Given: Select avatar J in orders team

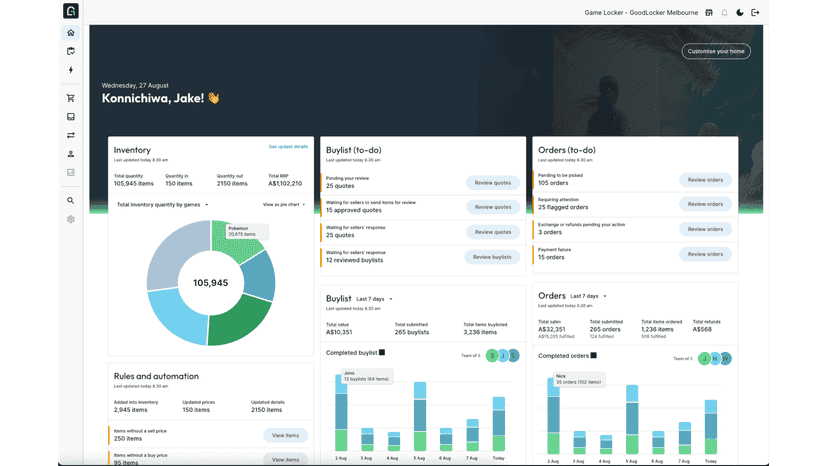Looking at the screenshot, I should coord(704,359).
